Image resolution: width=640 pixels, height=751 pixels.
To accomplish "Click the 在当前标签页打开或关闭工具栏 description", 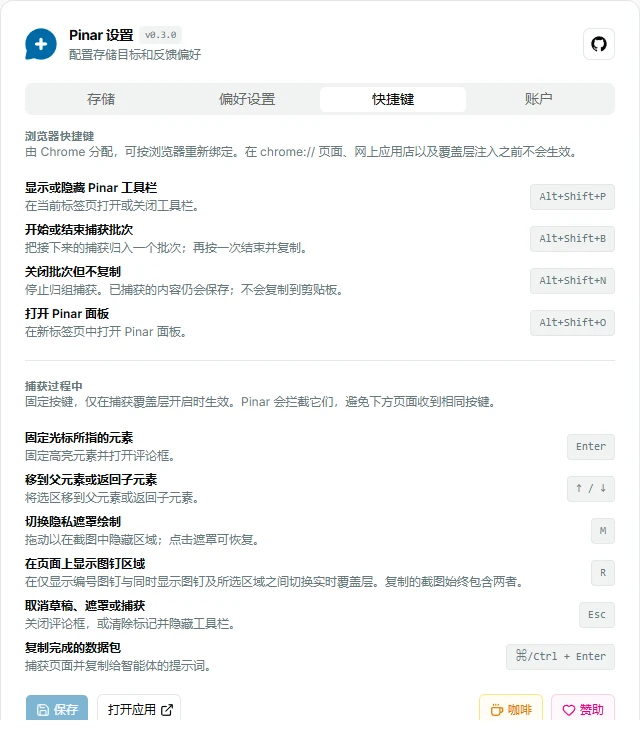I will [112, 206].
